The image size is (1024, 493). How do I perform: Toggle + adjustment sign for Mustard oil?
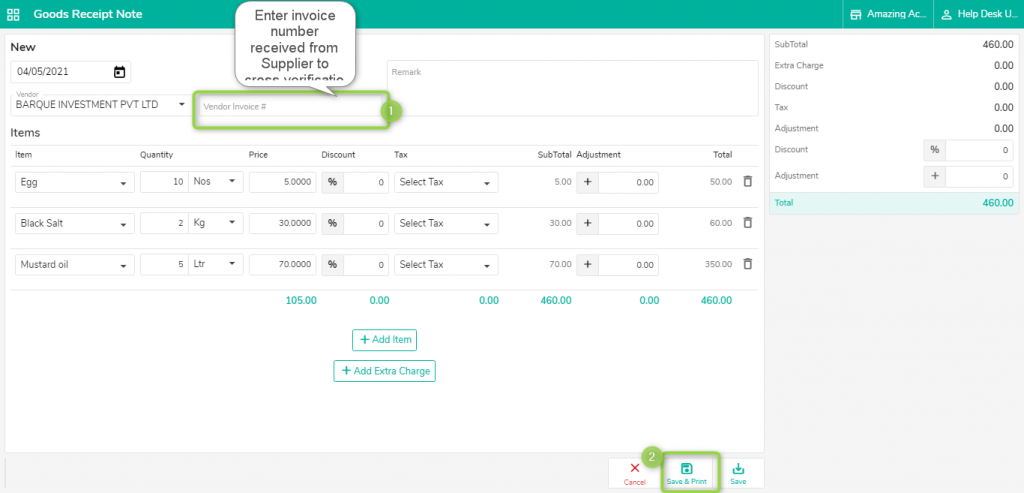[587, 264]
